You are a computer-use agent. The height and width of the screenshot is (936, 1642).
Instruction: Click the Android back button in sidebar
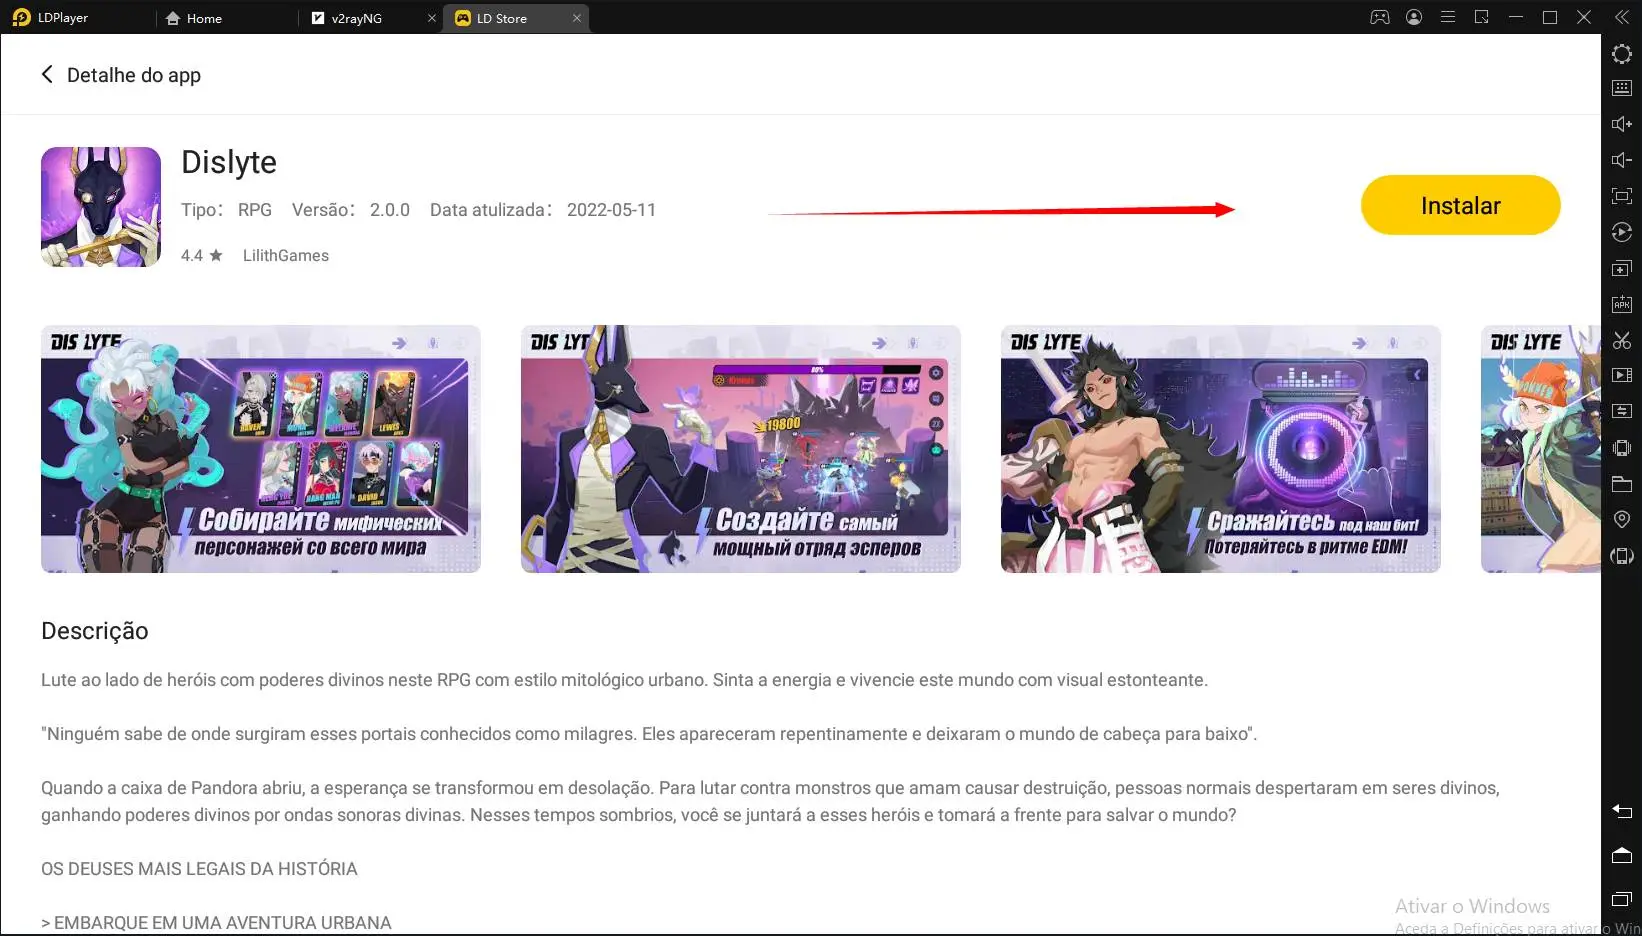[1622, 811]
